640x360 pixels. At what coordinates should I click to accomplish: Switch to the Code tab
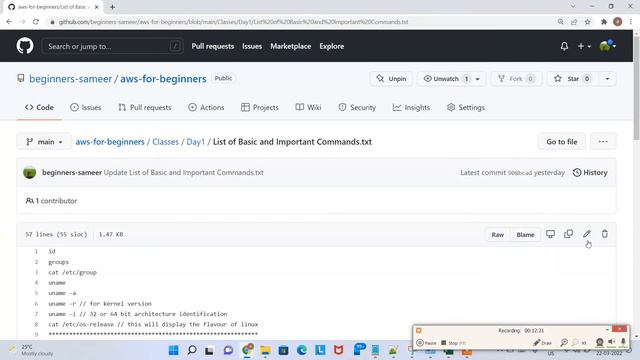tap(39, 107)
